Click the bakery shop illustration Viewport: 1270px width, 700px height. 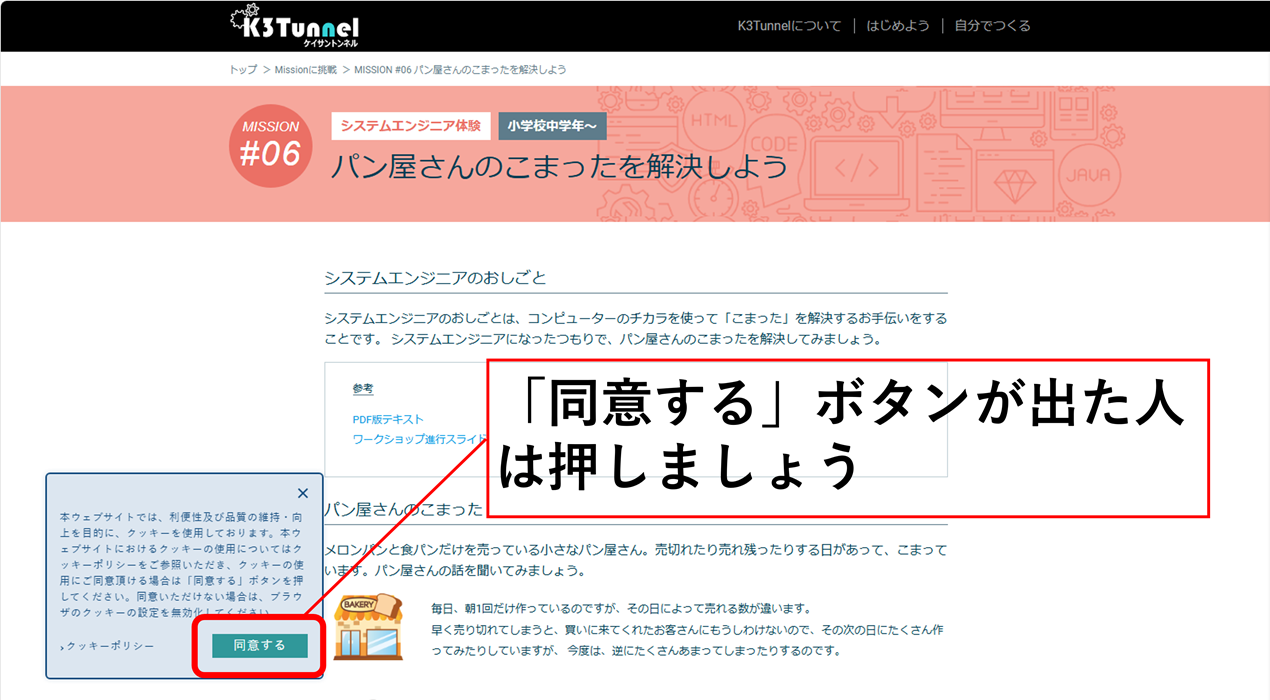pyautogui.click(x=367, y=627)
